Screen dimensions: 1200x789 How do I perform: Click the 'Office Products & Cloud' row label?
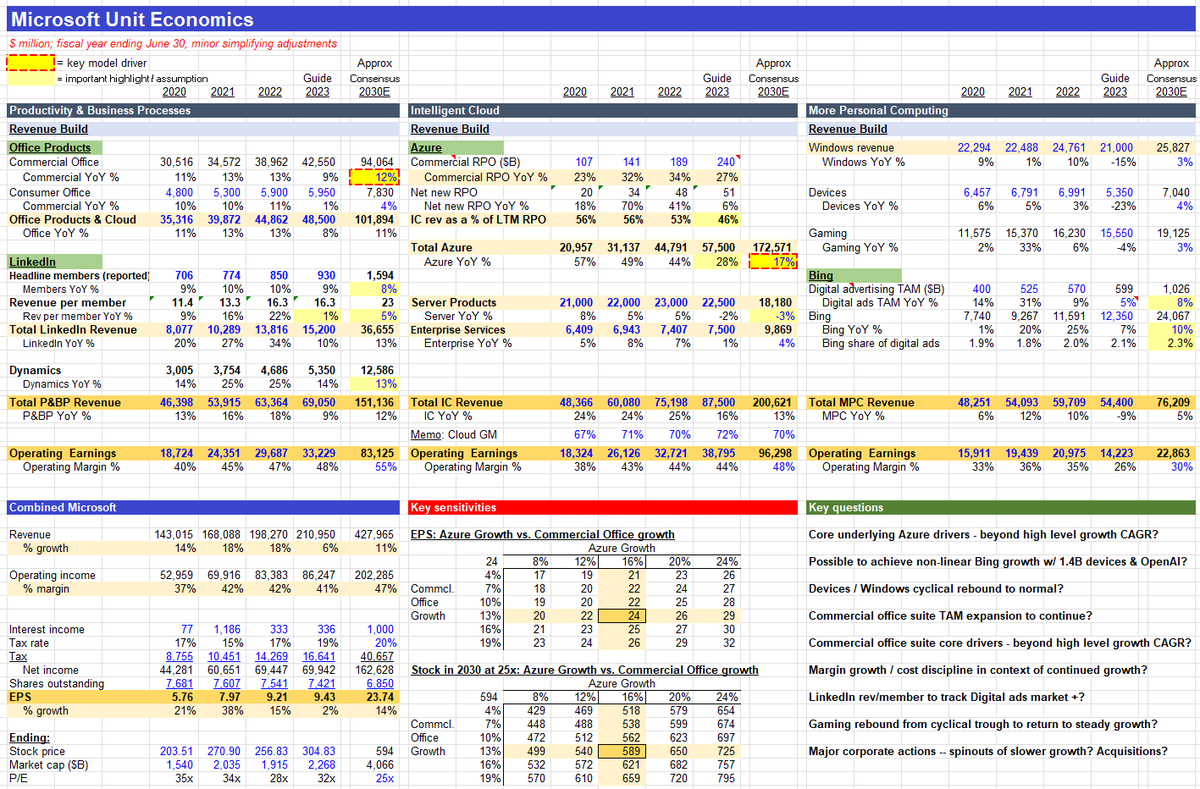73,219
